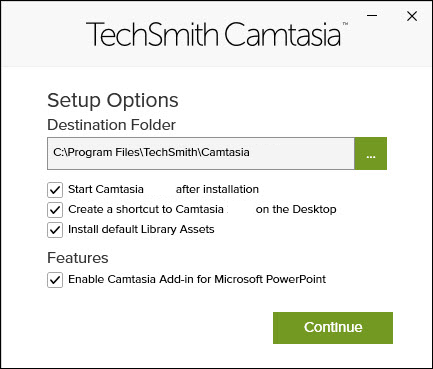Click the Destination Folder label
433x369 pixels.
111,125
